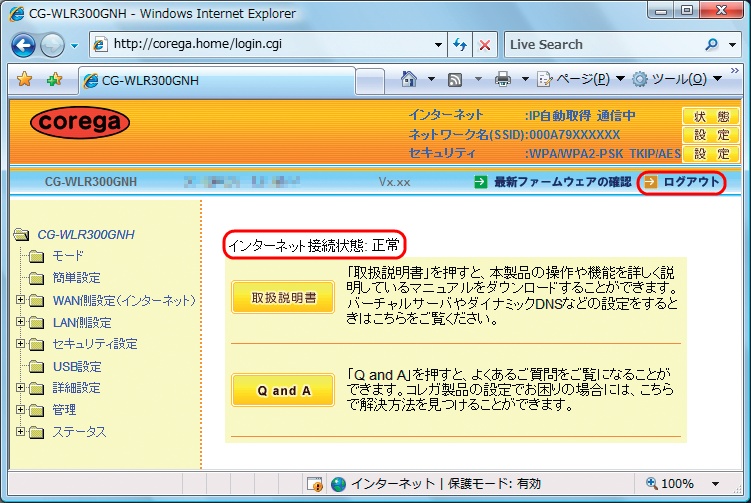The width and height of the screenshot is (751, 503).
Task: Open the WAN側設定(インターネット) tree item
Action: (x=124, y=300)
